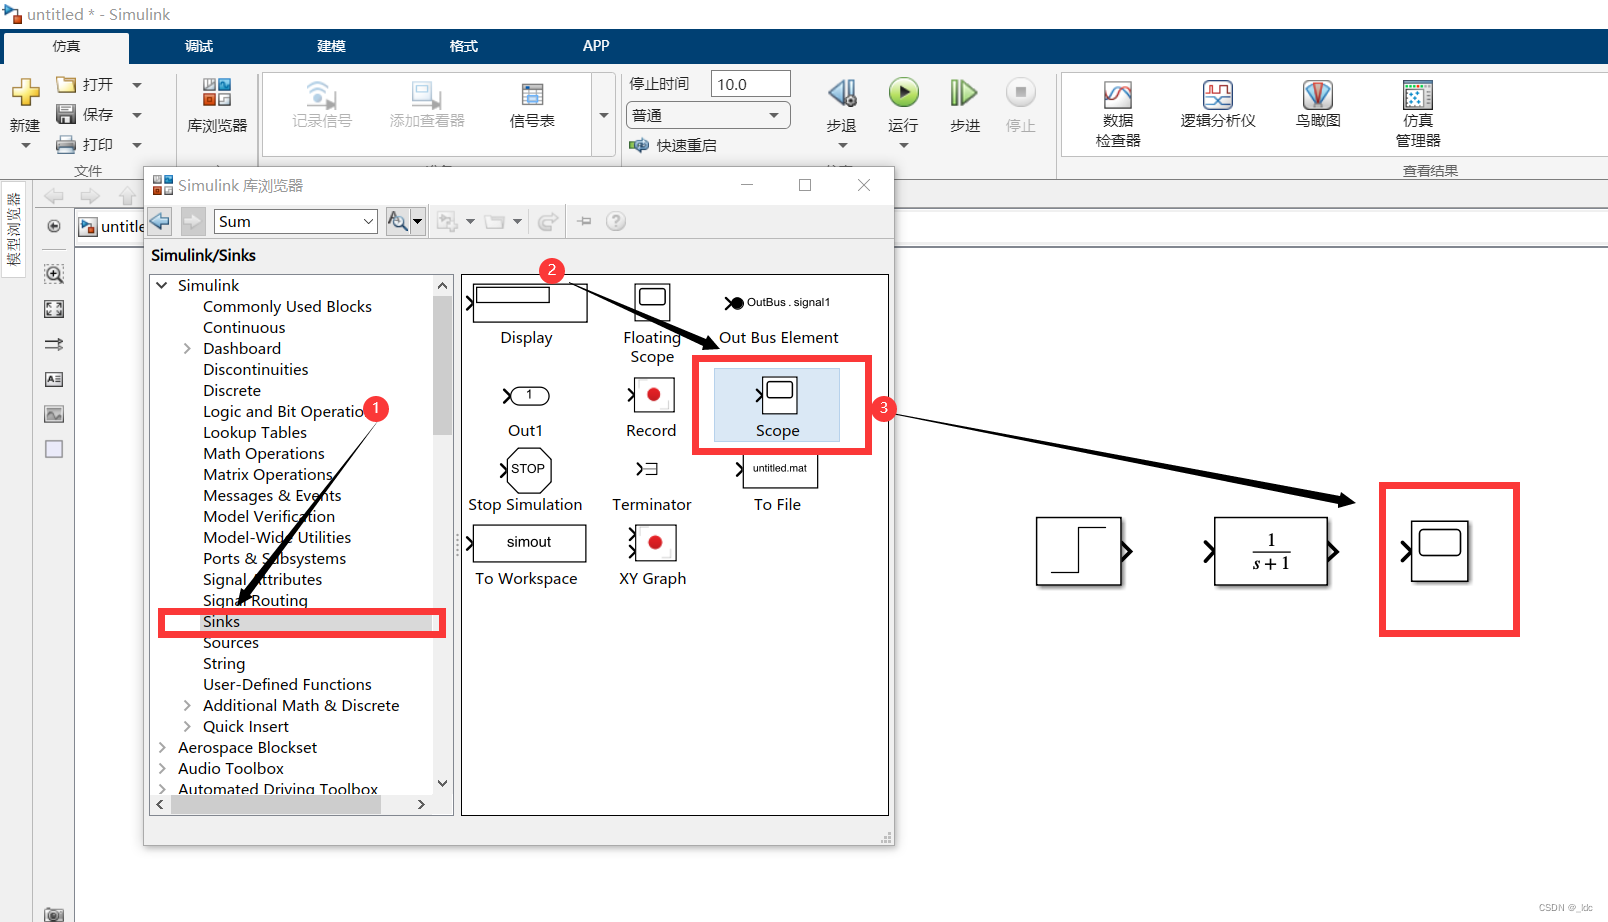The height and width of the screenshot is (922, 1608).
Task: Switch to the APP tab
Action: 596,46
